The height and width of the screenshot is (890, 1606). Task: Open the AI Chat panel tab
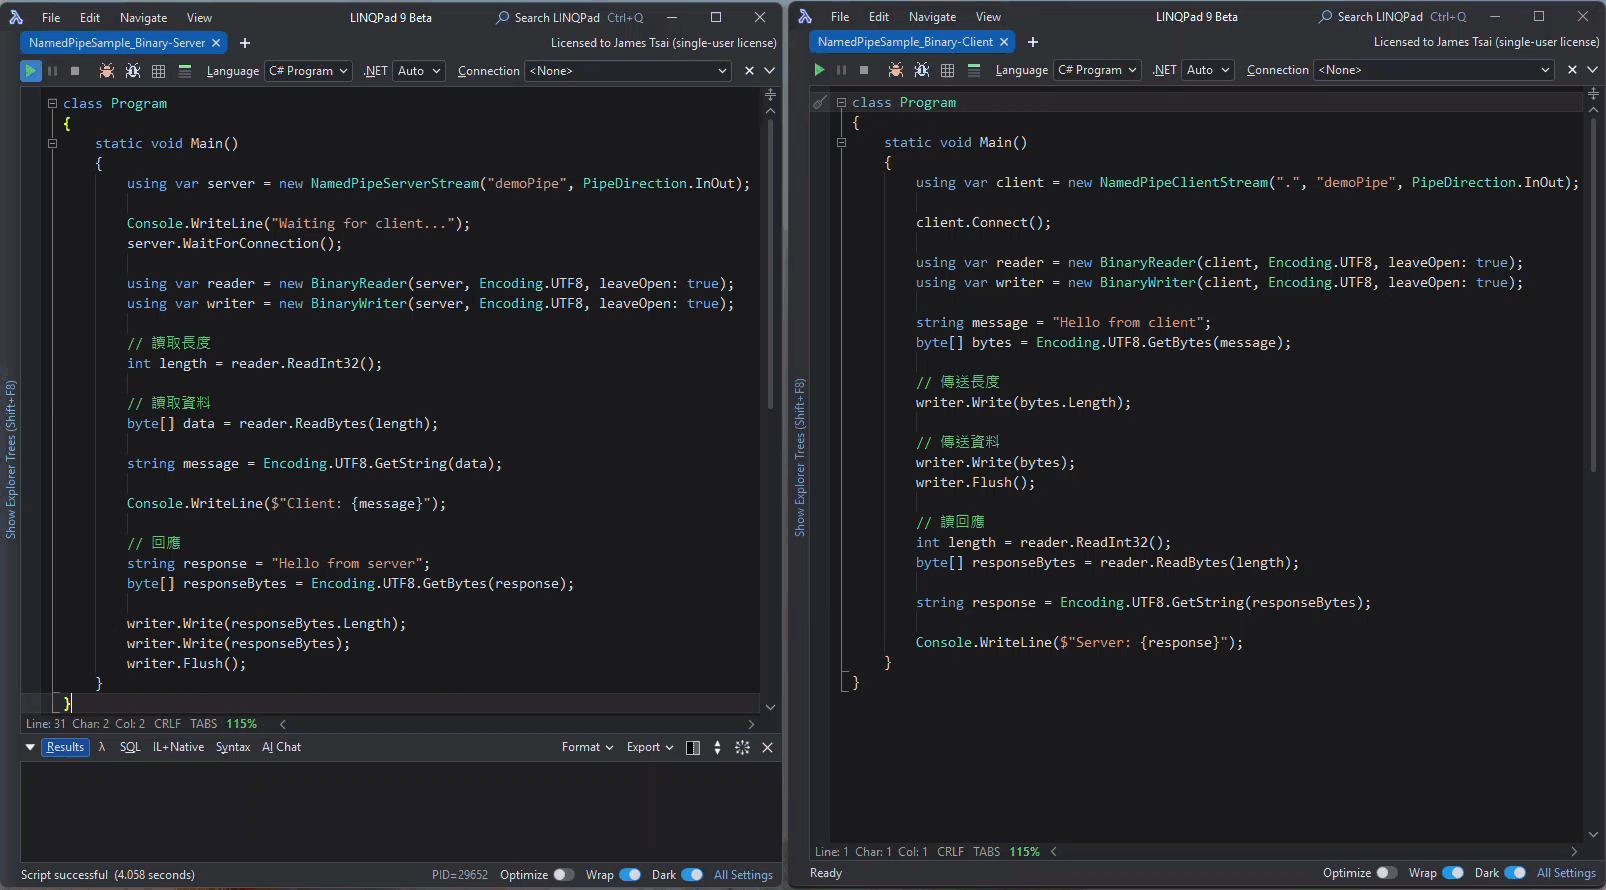281,747
